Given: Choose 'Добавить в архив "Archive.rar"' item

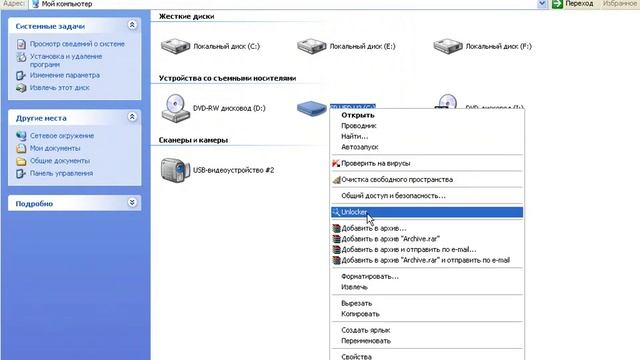Looking at the screenshot, I should click(427, 239).
